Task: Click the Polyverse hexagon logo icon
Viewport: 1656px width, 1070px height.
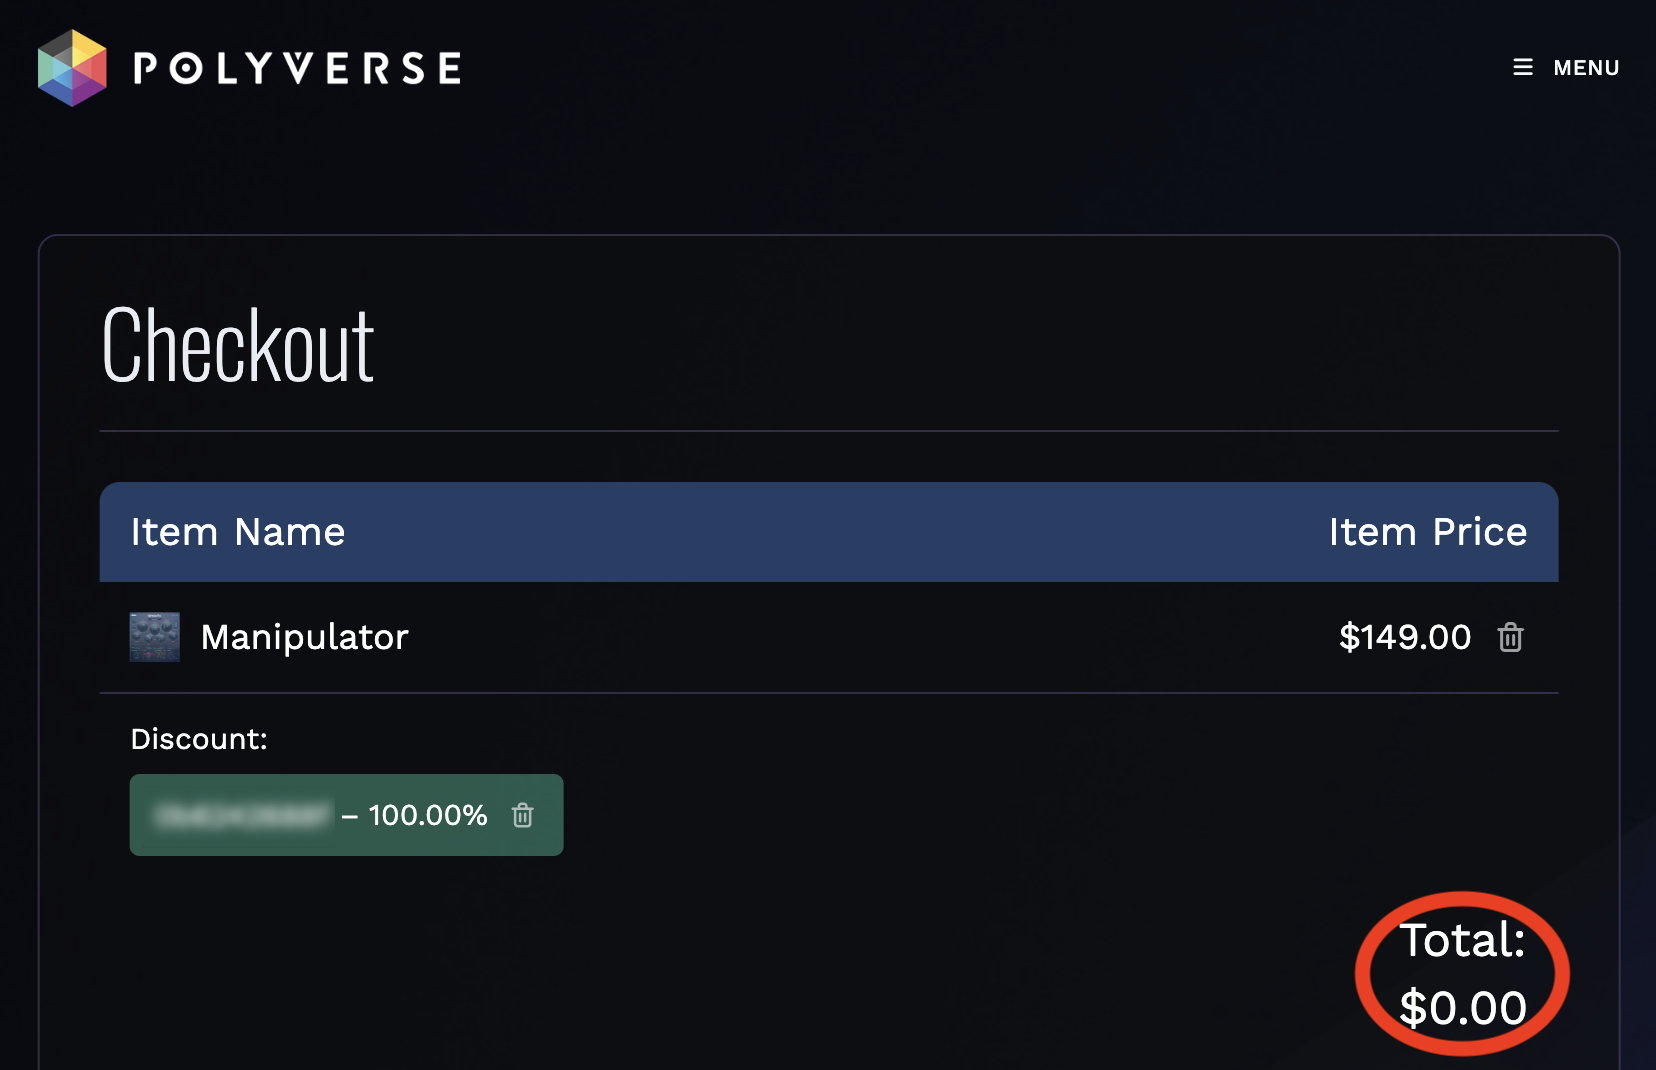Action: 72,68
